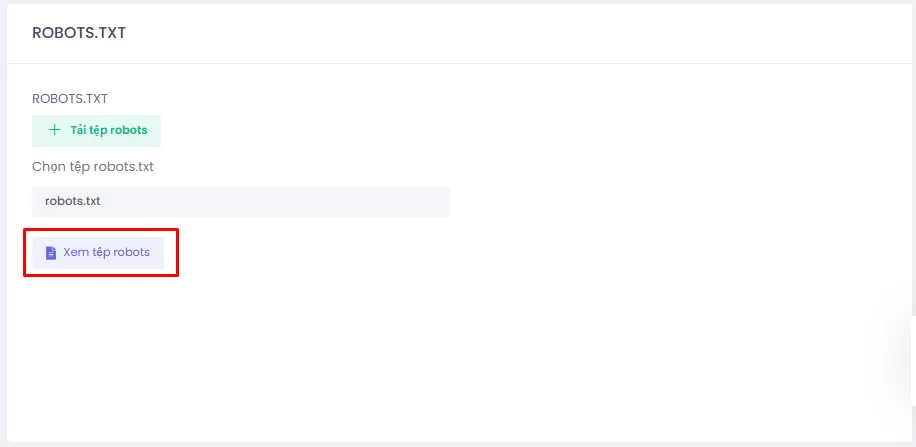This screenshot has width=916, height=447.
Task: Click the Chọn tệp robots.txt label
Action: click(x=93, y=166)
